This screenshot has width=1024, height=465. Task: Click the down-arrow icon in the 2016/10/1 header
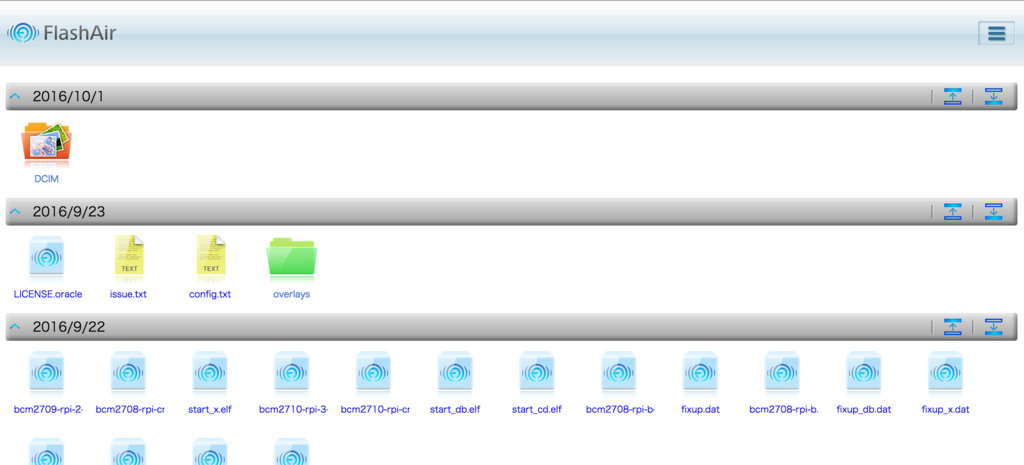coord(993,97)
